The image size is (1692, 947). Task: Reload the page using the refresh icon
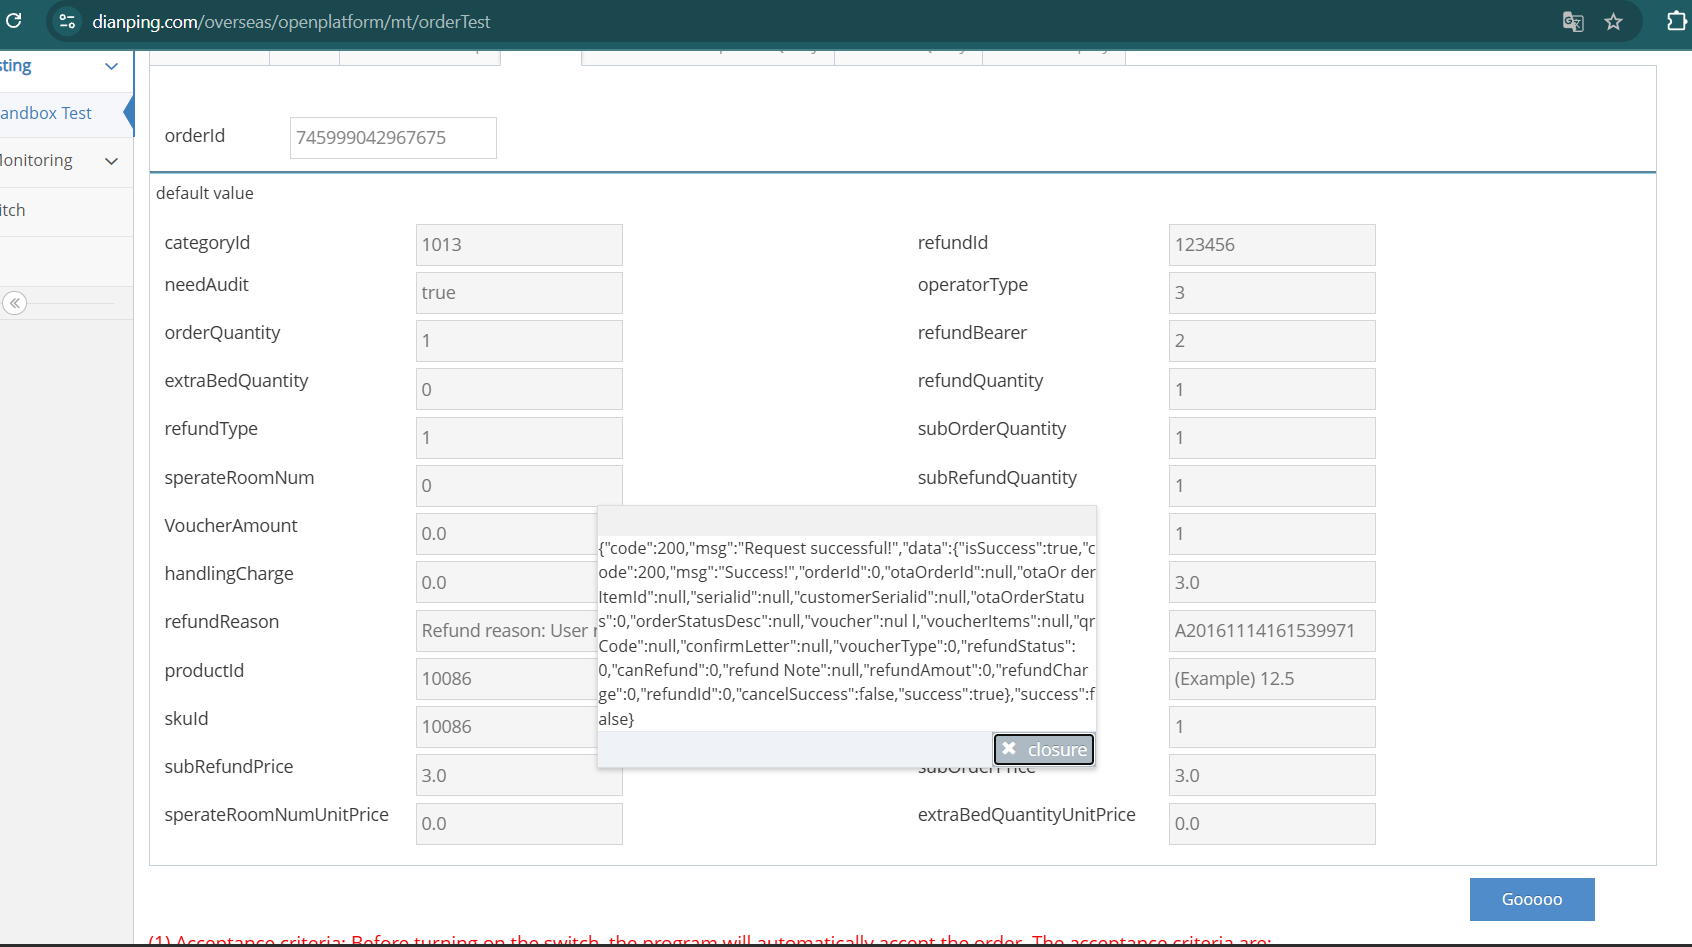pyautogui.click(x=14, y=20)
